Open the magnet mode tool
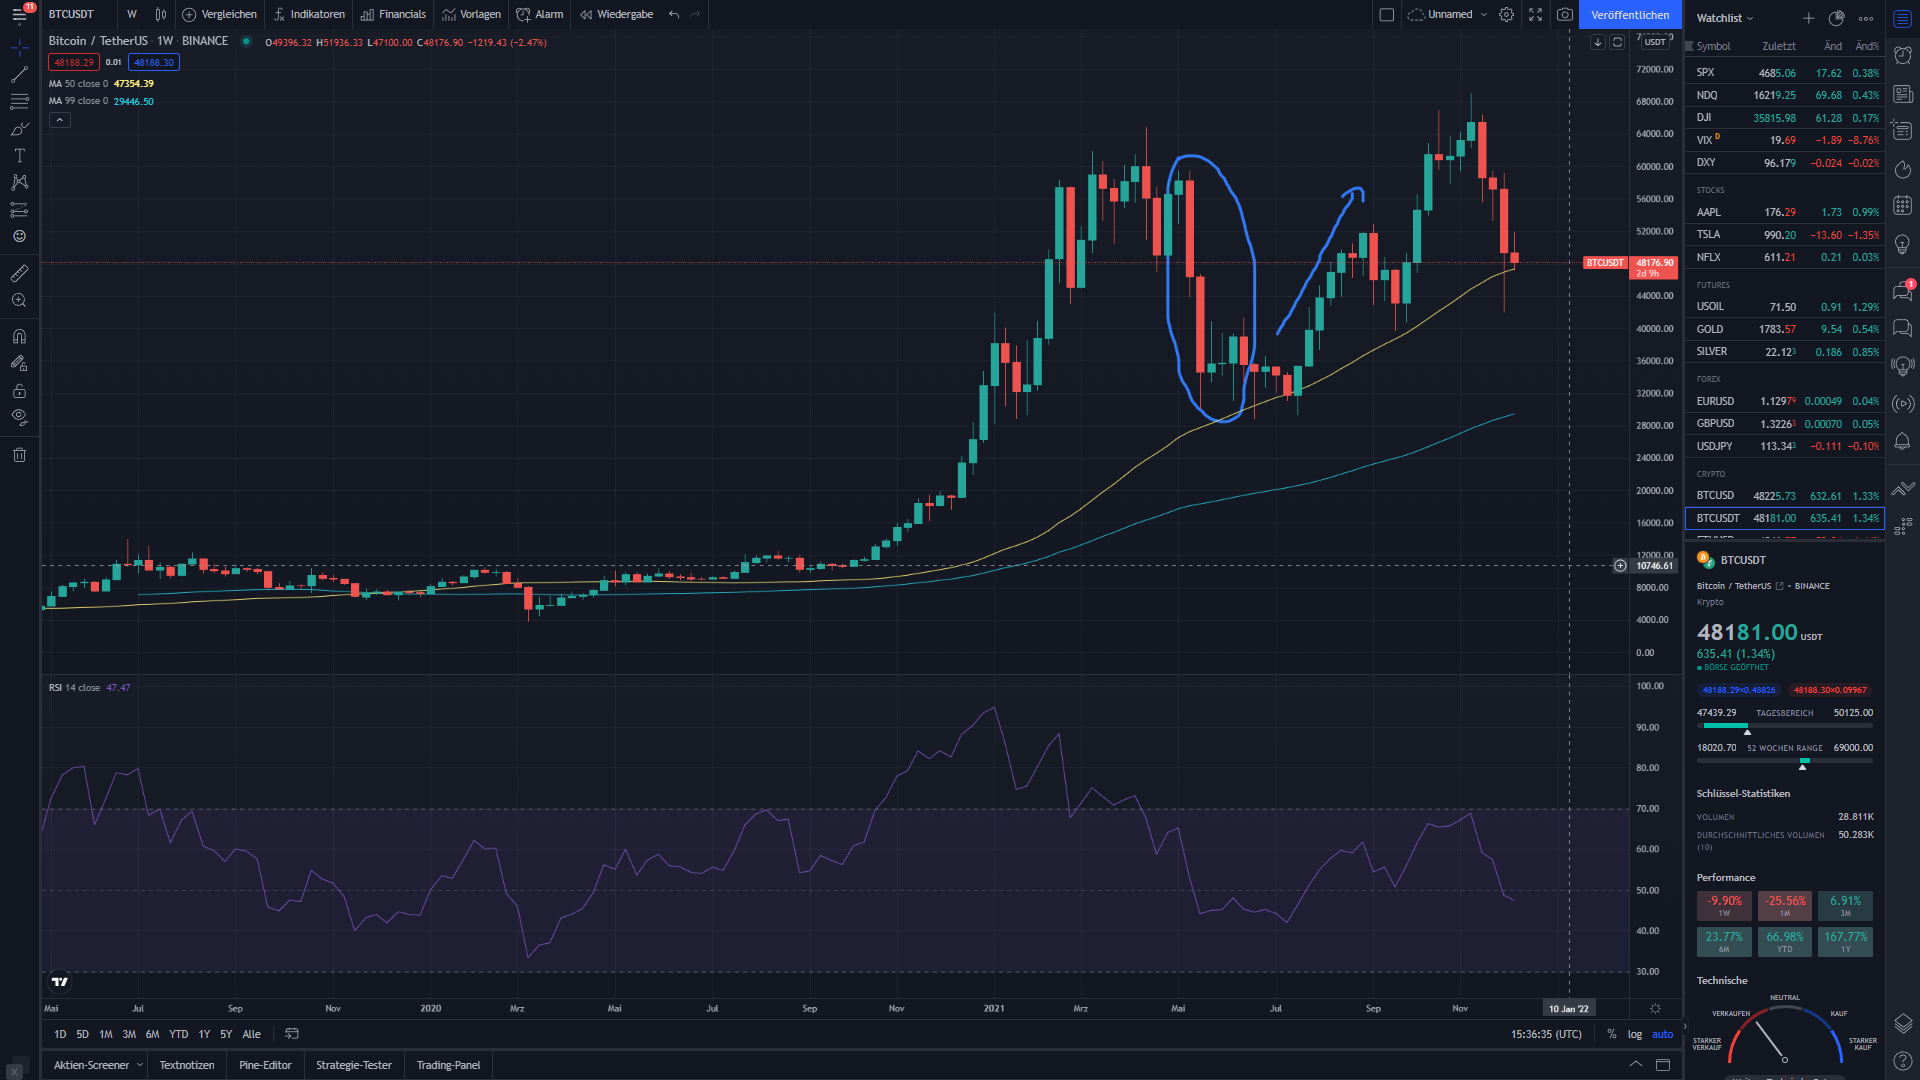 coord(19,336)
